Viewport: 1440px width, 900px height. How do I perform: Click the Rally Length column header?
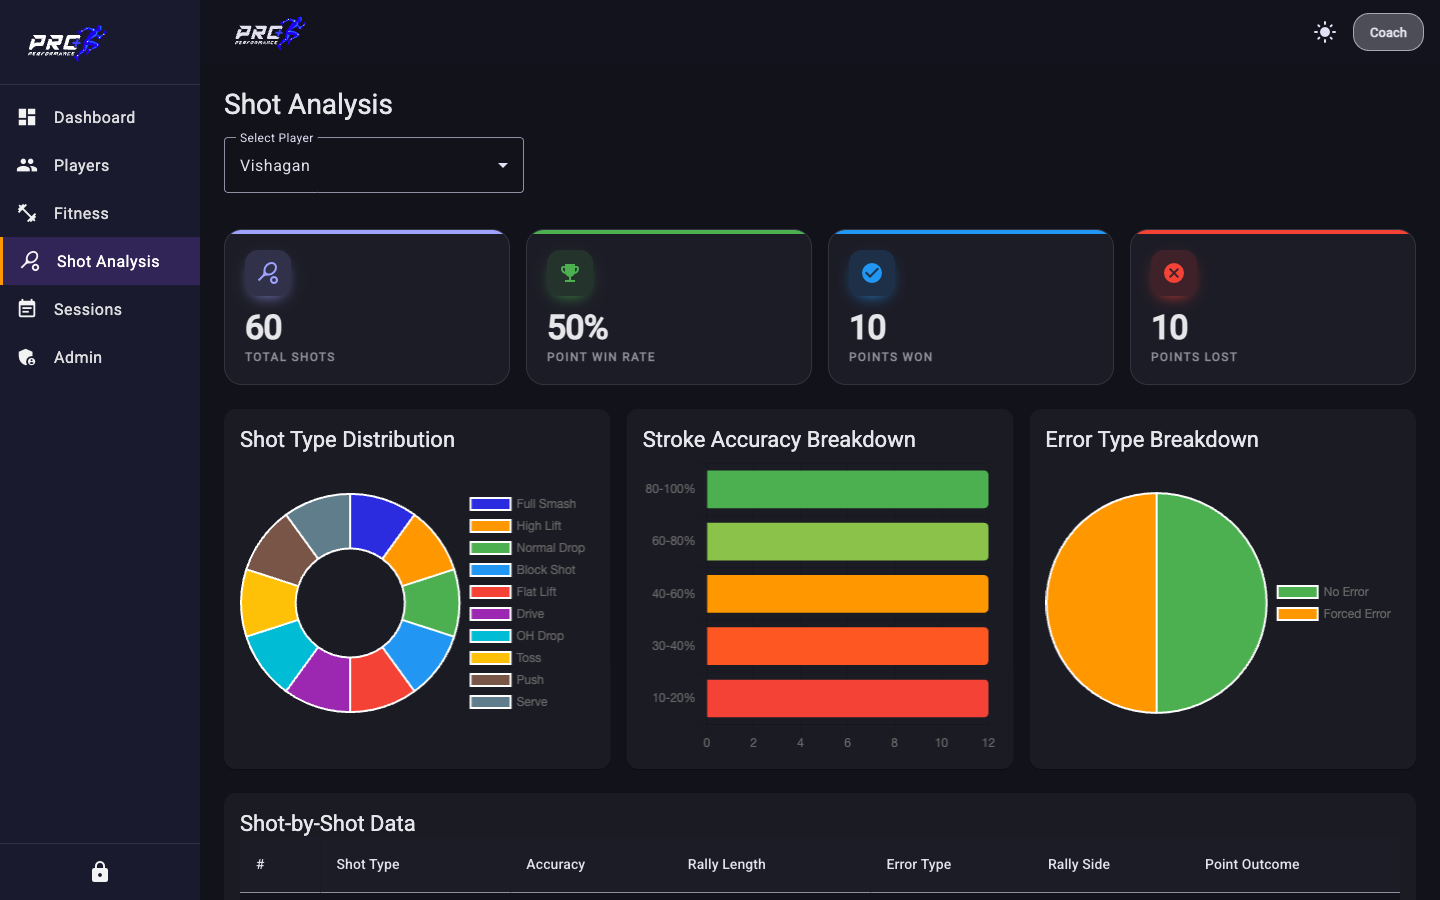click(726, 864)
